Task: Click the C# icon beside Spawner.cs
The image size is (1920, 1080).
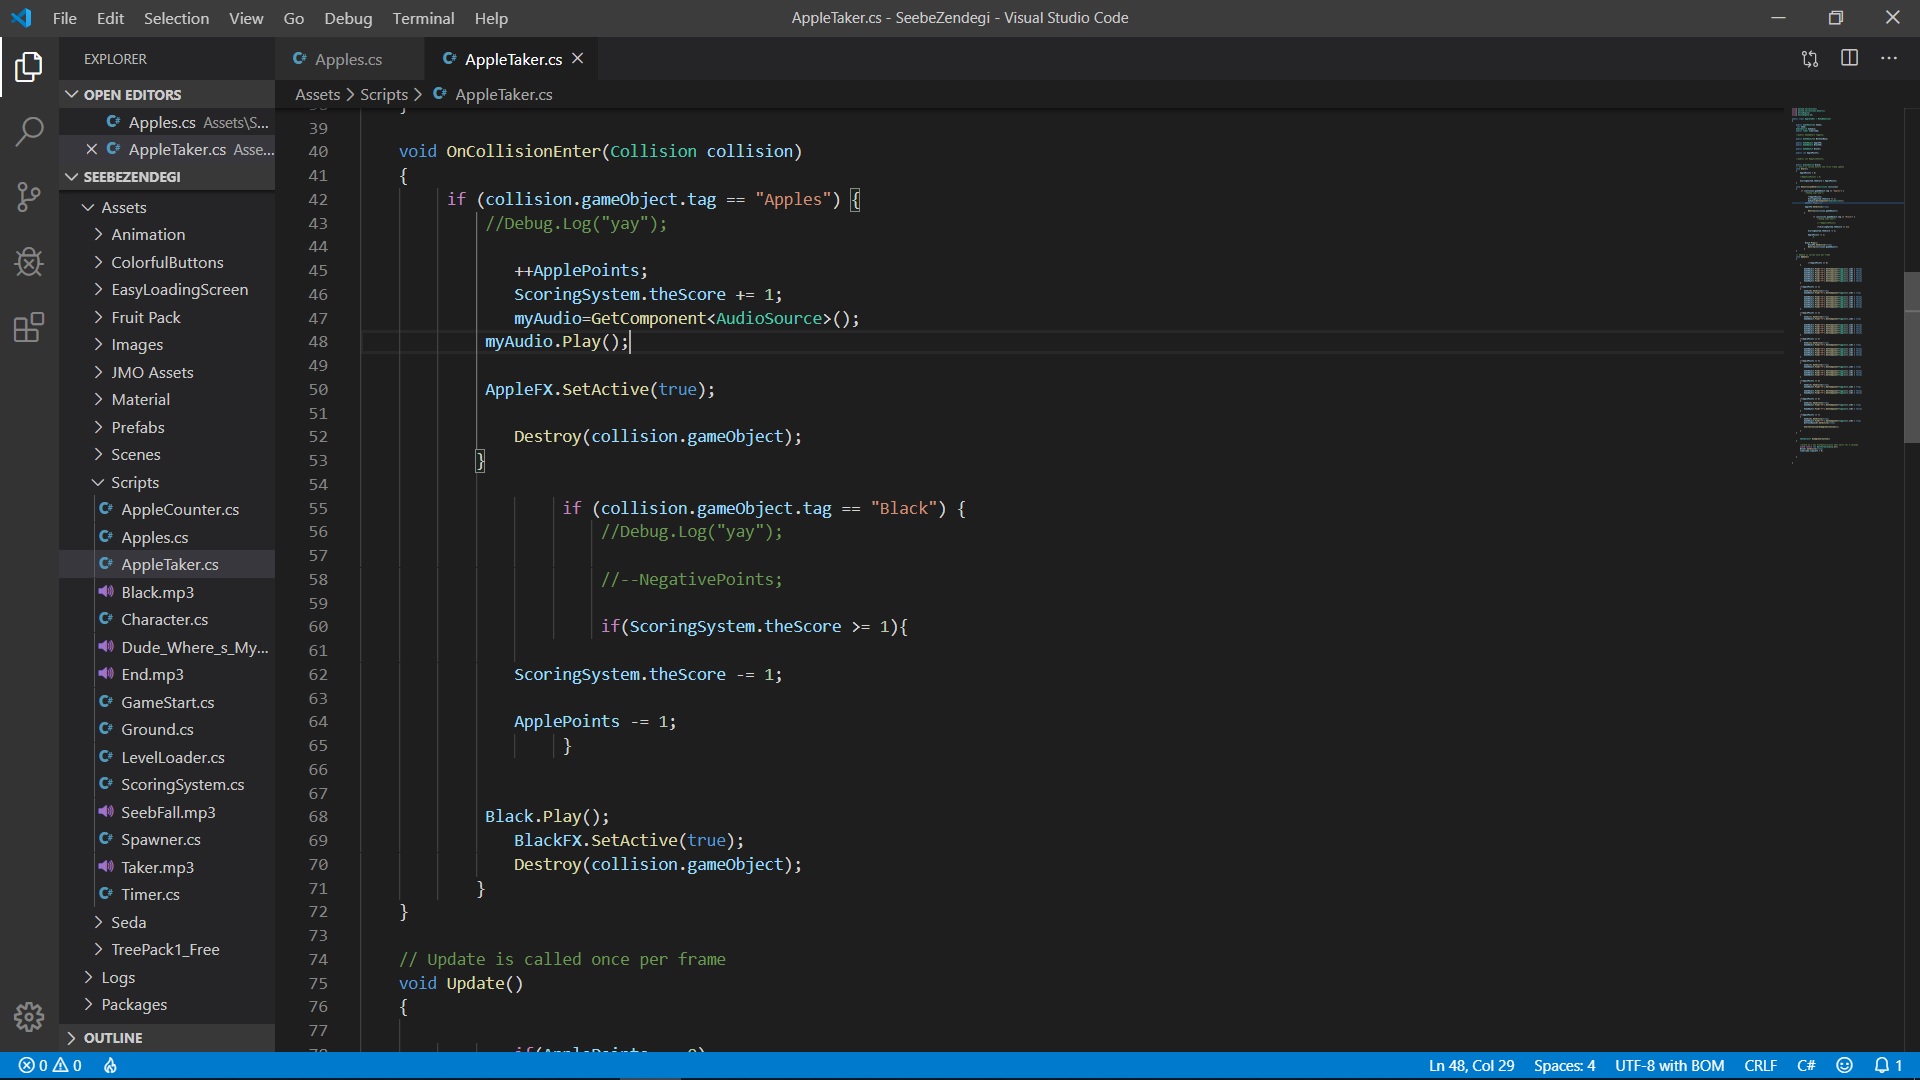Action: coord(106,839)
